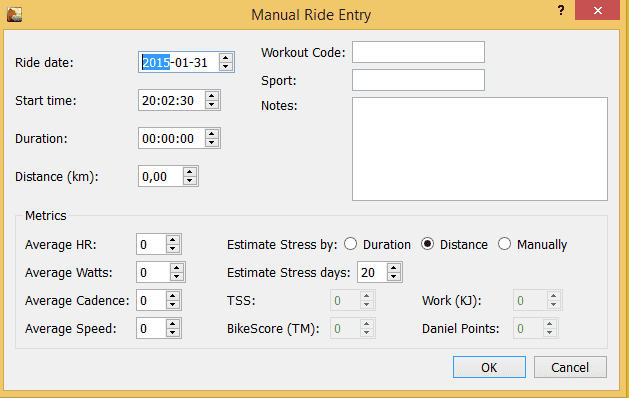Click the 'Notes:' label
This screenshot has height=398, width=629.
(x=279, y=106)
